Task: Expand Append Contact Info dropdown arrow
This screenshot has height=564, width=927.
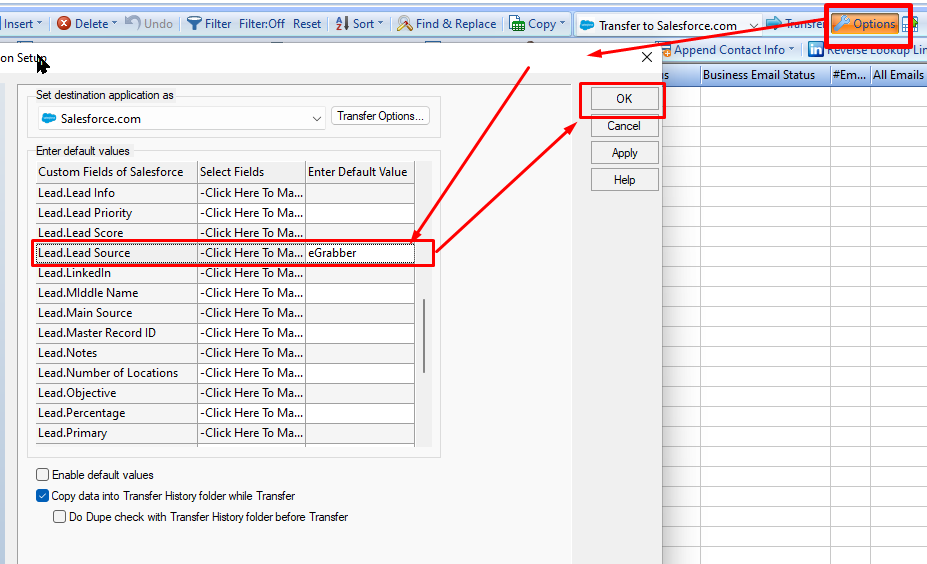Action: pyautogui.click(x=792, y=50)
